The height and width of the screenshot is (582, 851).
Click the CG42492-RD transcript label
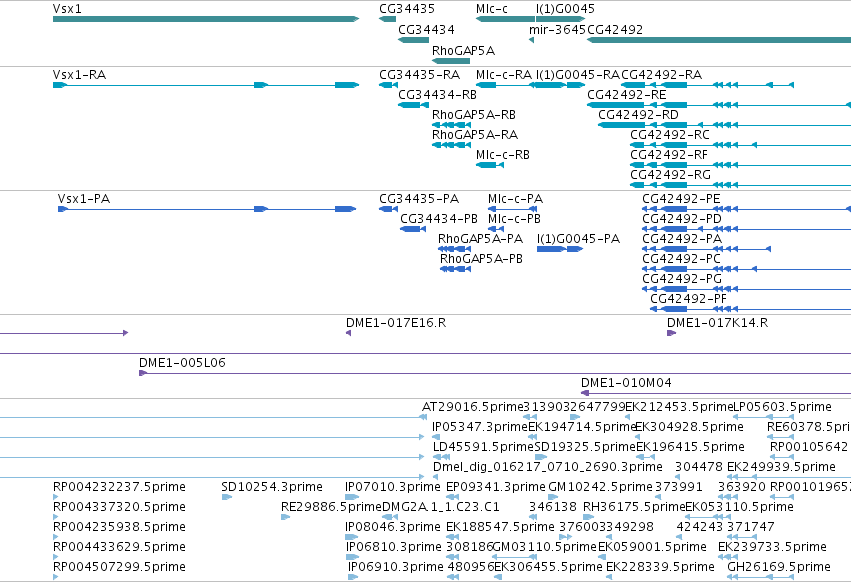[638, 115]
